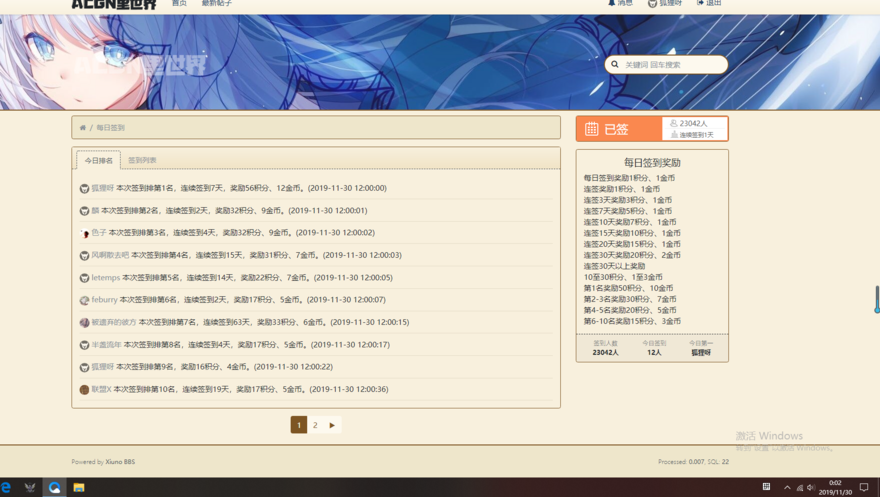This screenshot has width=880, height=497.
Task: Go to pagination page 2
Action: [x=315, y=425]
